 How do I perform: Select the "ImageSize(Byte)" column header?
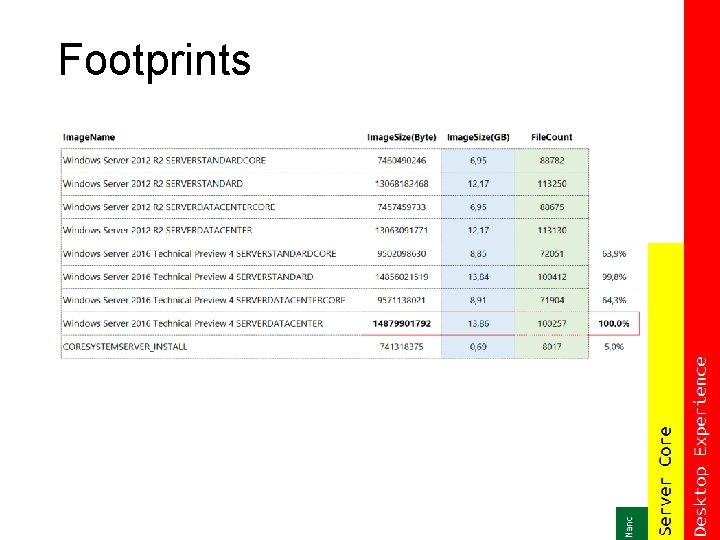coord(402,137)
